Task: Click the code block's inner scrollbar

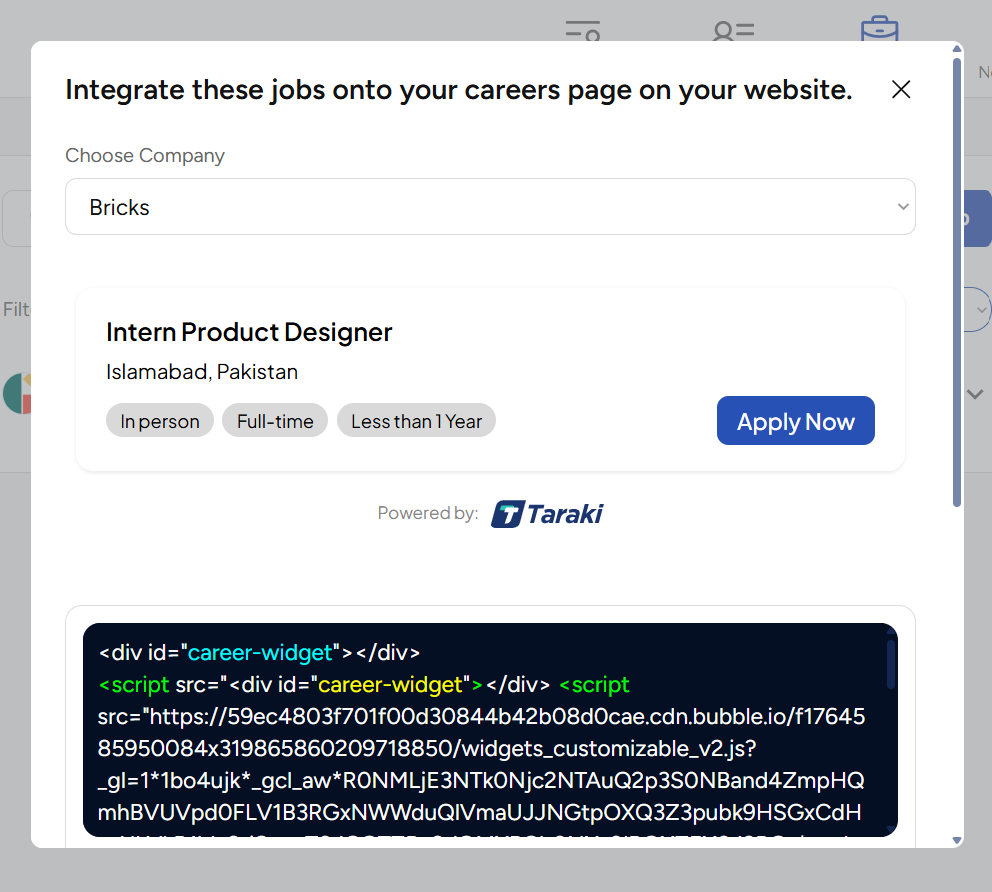Action: [891, 664]
